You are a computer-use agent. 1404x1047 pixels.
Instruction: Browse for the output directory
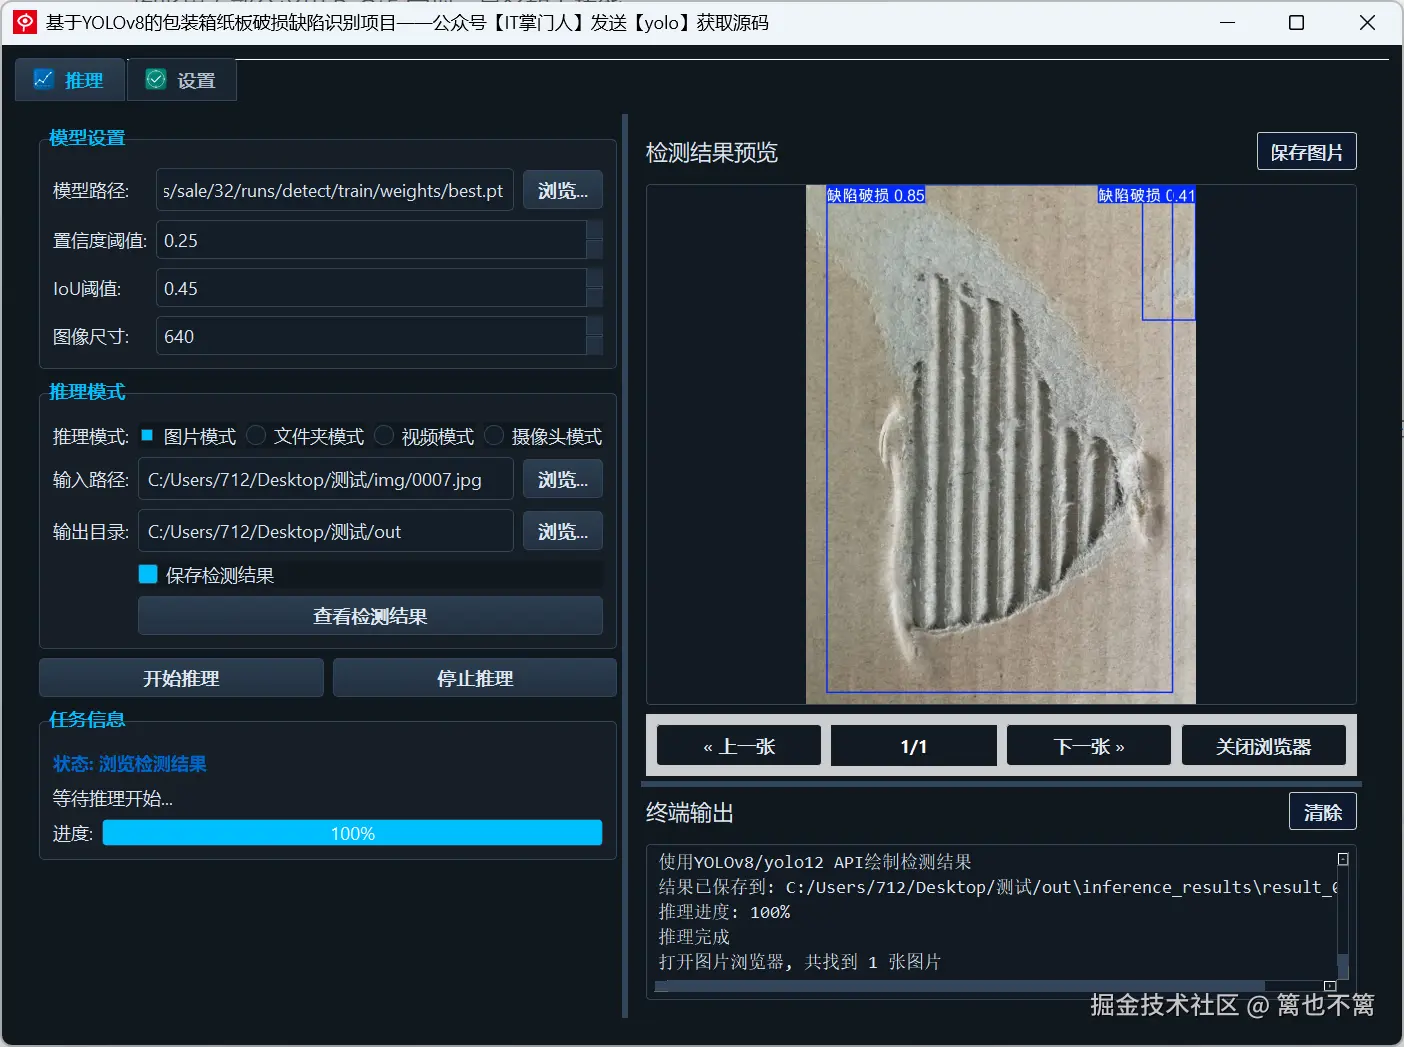tap(563, 531)
